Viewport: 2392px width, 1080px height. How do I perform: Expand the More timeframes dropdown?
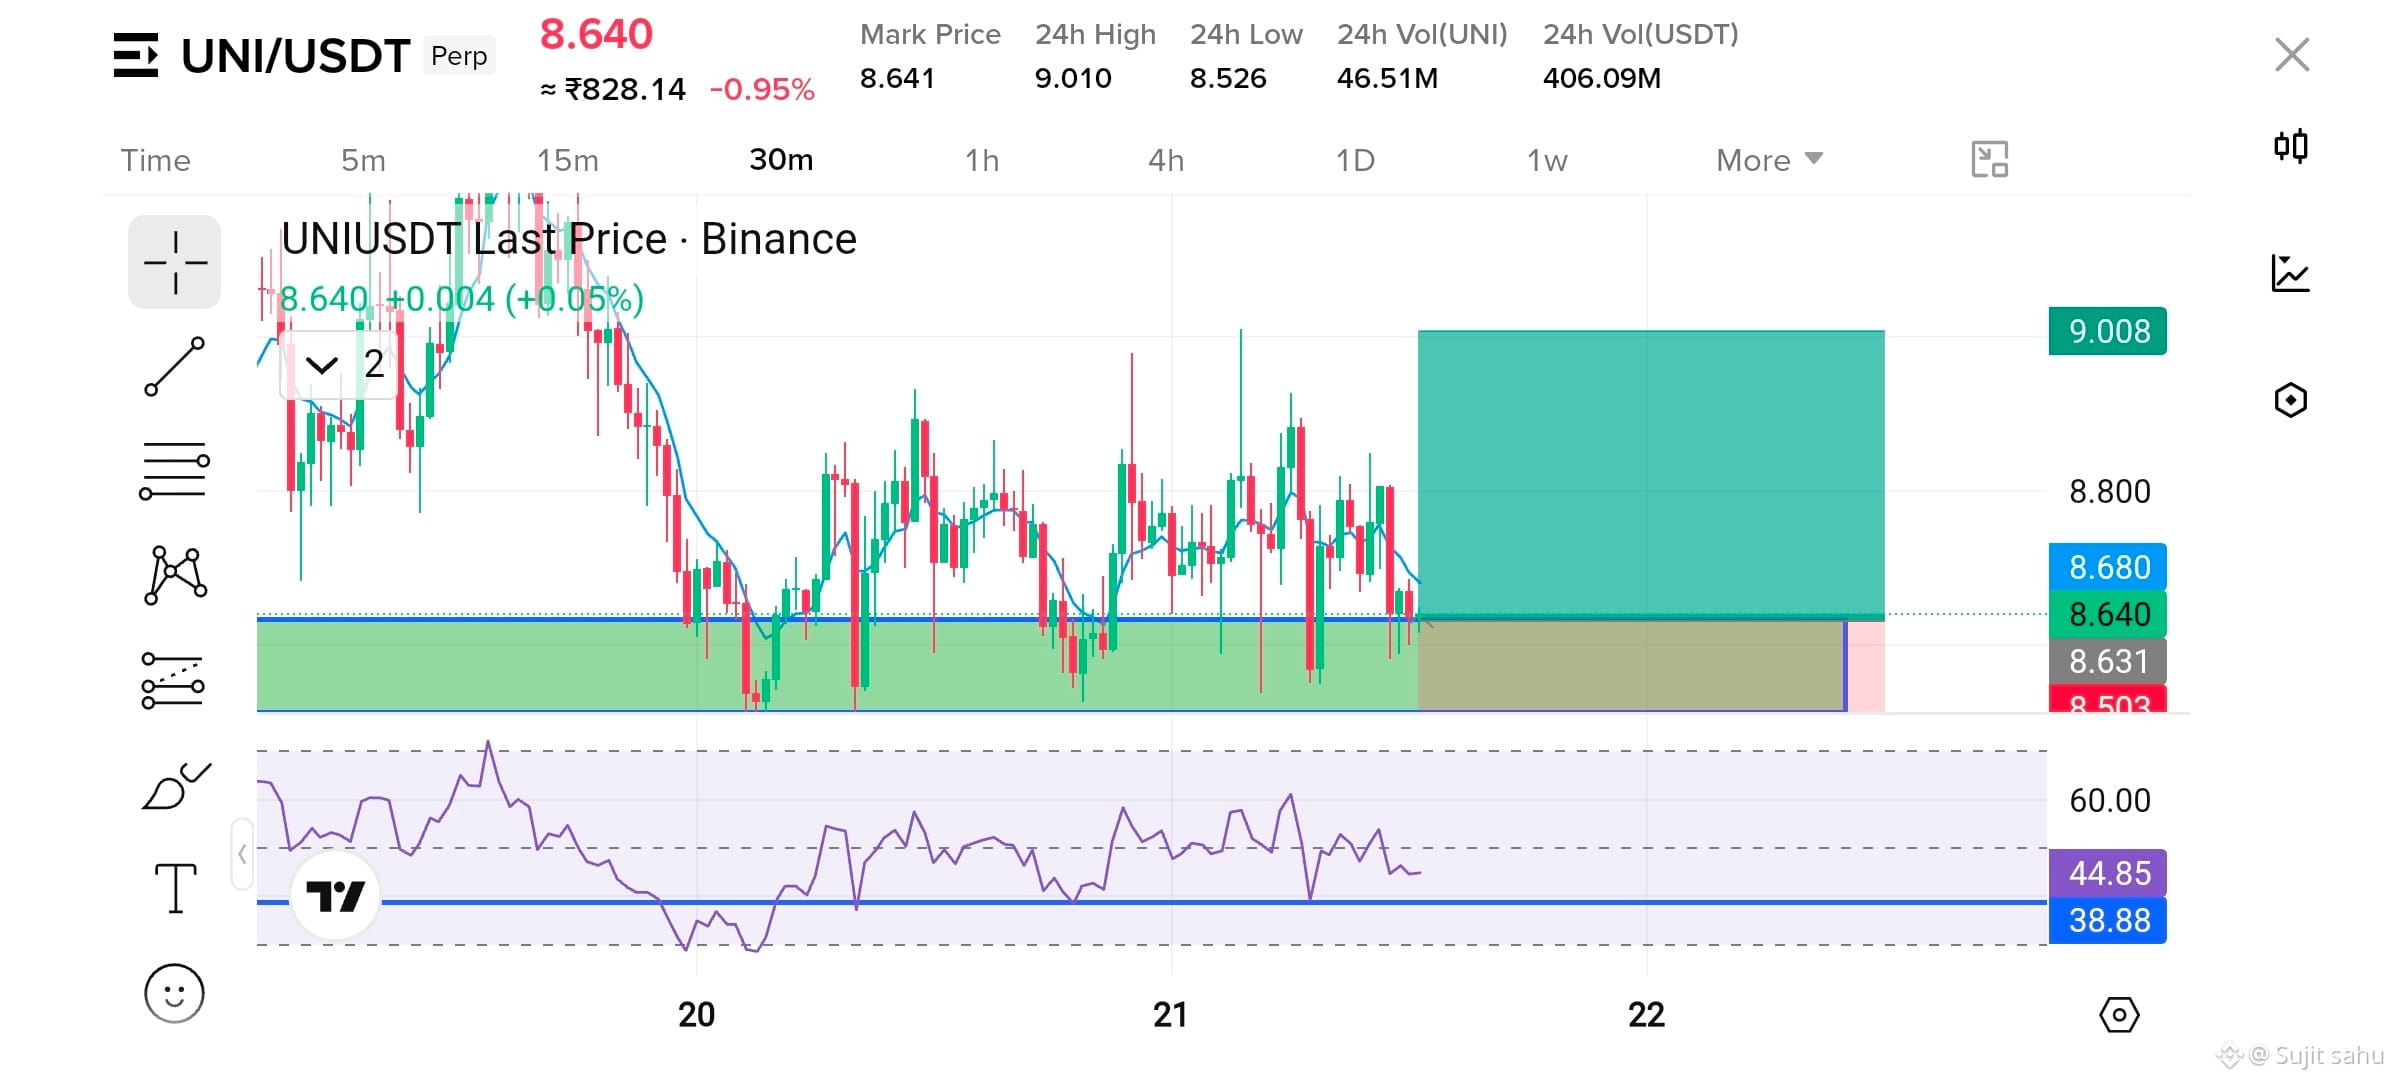[x=1769, y=160]
